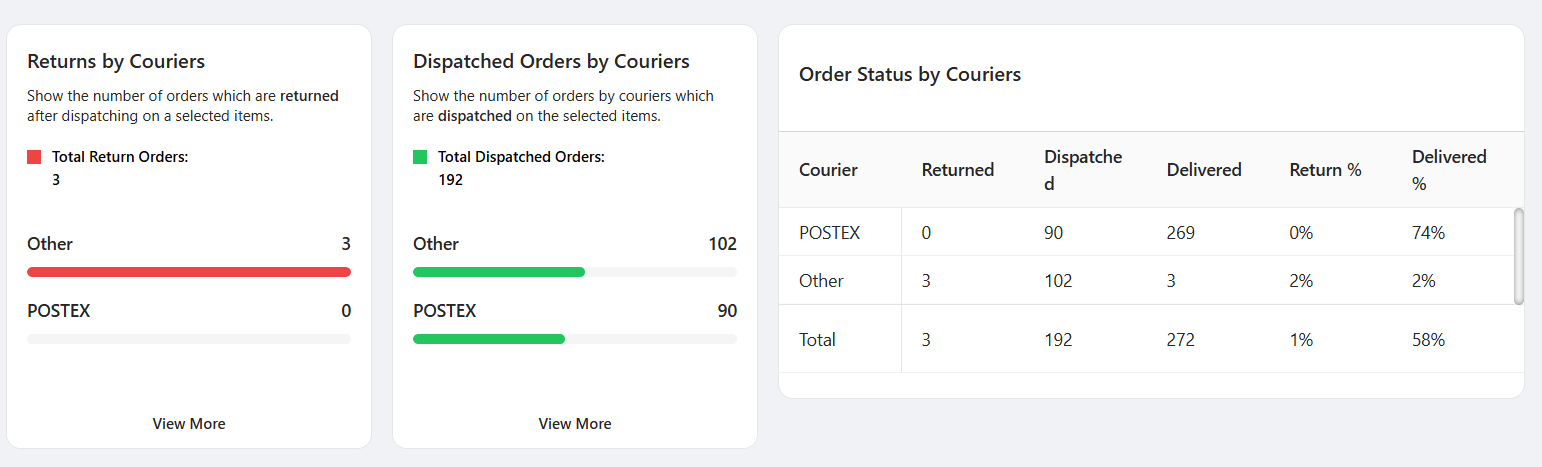1542x467 pixels.
Task: Click the green POSTEX dispatched progress bar
Action: pos(489,339)
